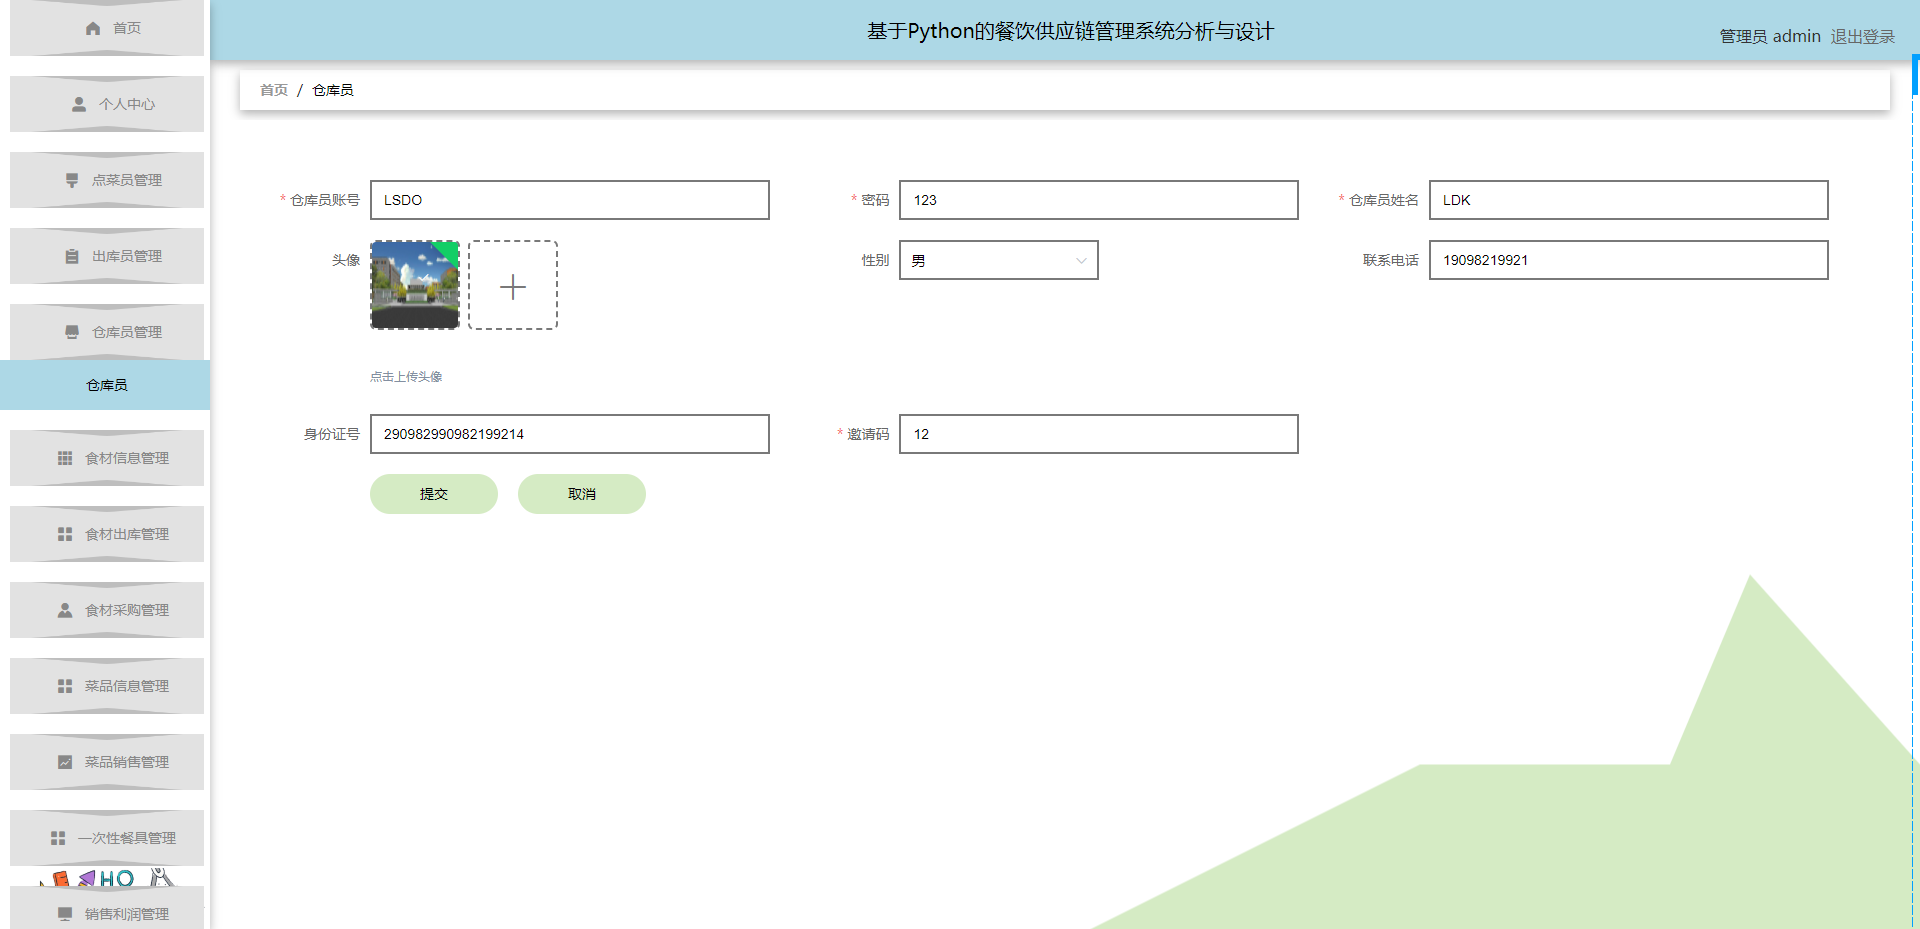Screen dimensions: 1920x929
Task: Click the grid icon beside 食材信息管理
Action: (65, 458)
